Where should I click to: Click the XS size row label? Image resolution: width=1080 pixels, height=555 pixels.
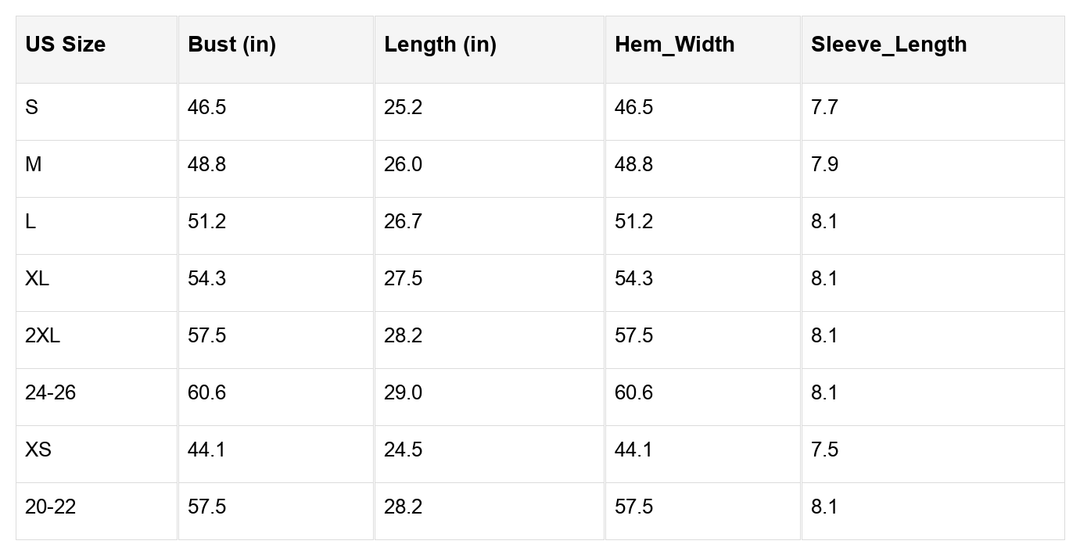coord(38,449)
